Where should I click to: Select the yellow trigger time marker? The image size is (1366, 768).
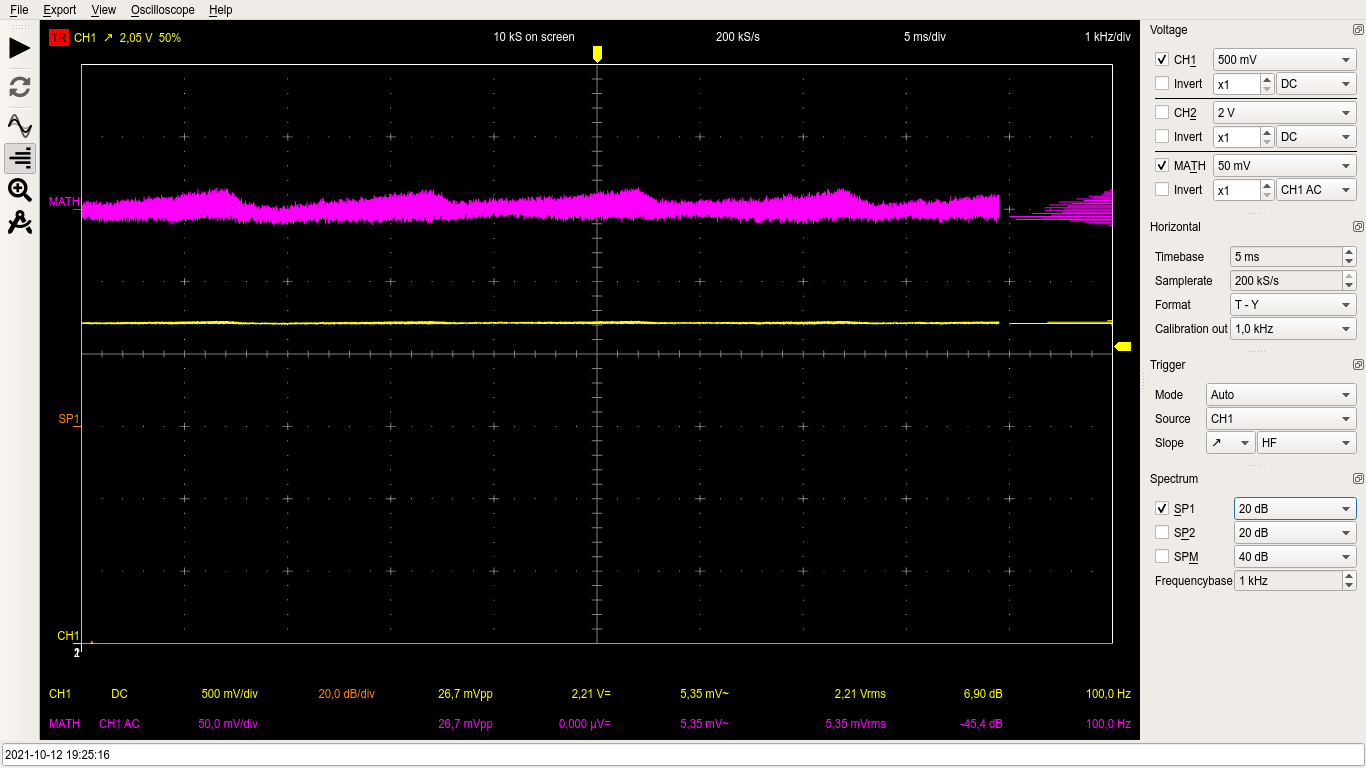point(597,53)
